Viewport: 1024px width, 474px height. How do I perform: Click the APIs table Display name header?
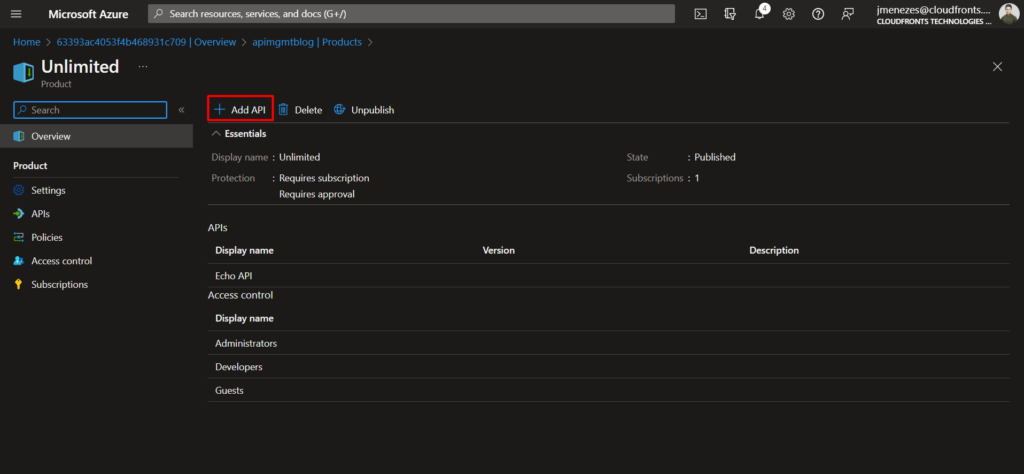(x=244, y=250)
